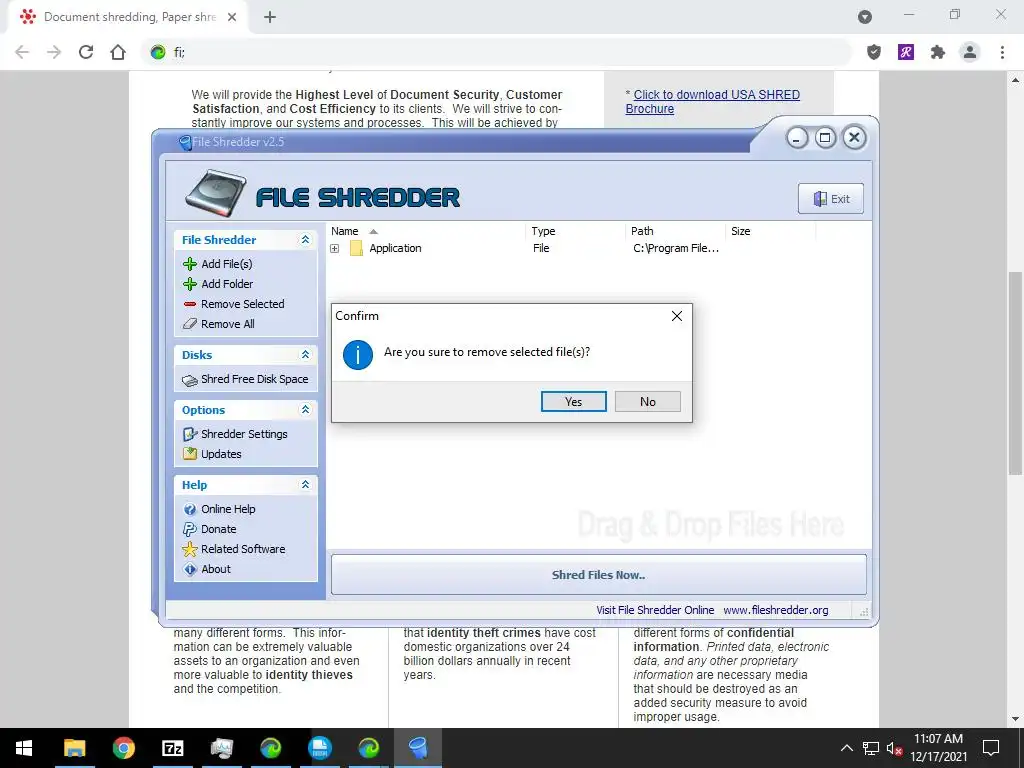
Task: Open the Chrome tab search dropdown
Action: tap(865, 17)
